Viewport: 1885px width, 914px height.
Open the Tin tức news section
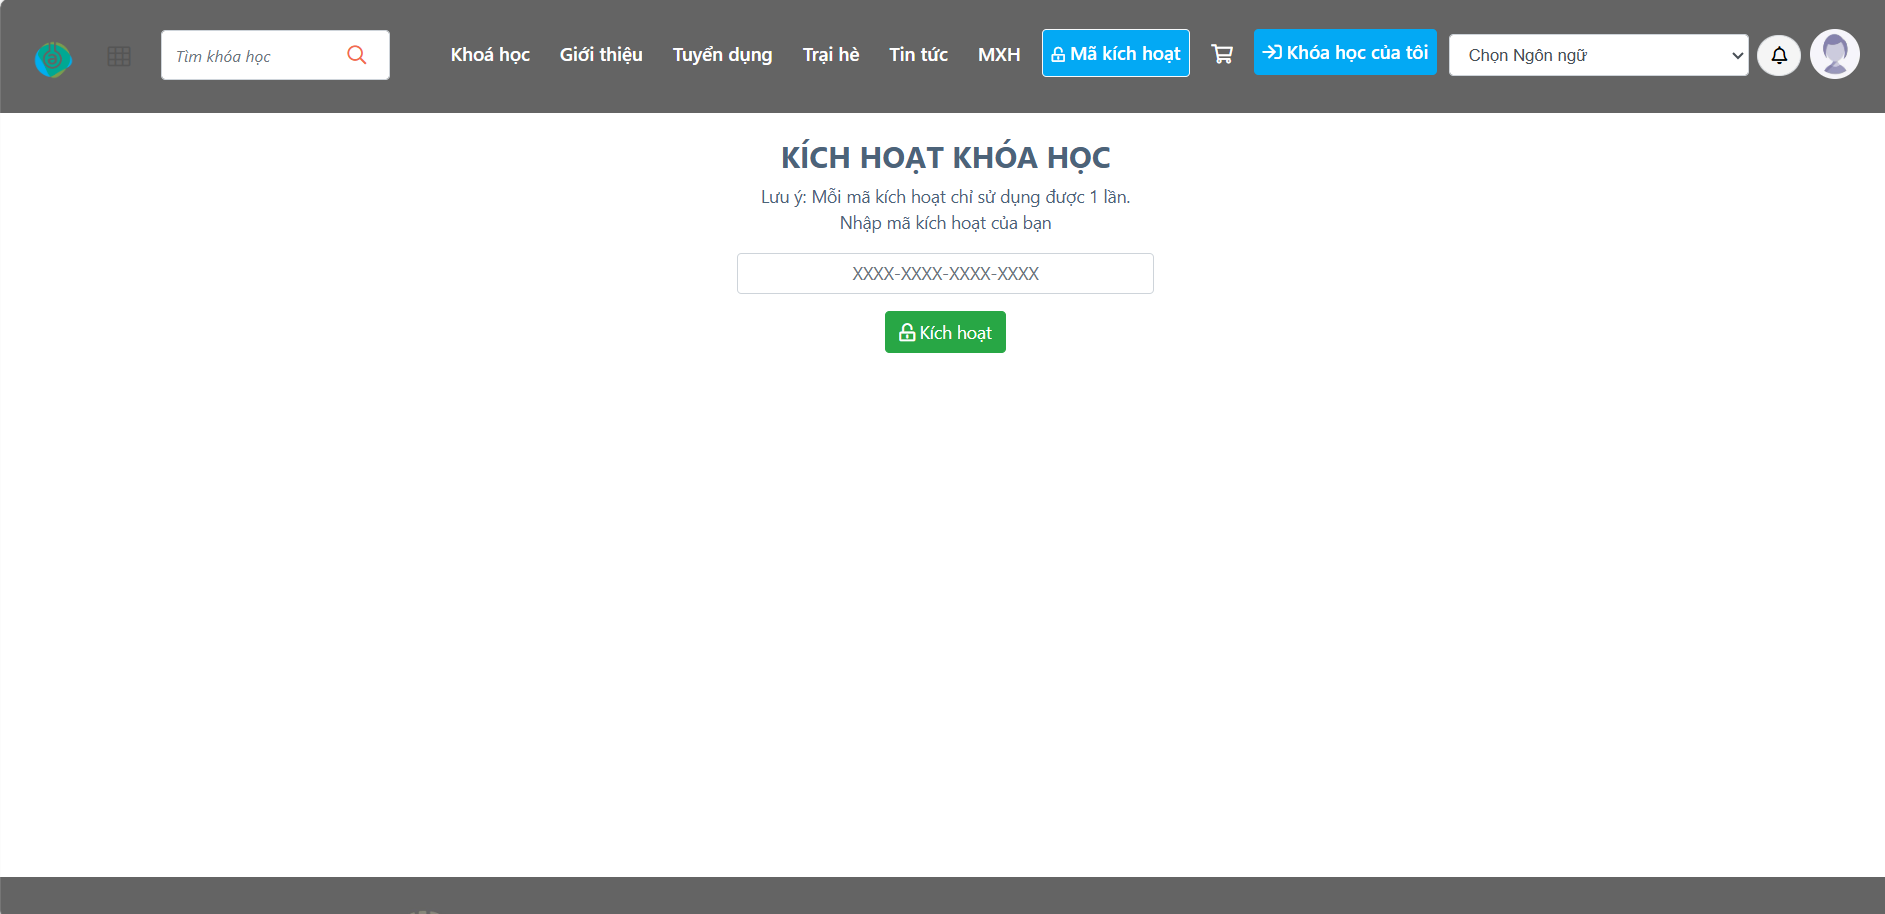(x=918, y=55)
